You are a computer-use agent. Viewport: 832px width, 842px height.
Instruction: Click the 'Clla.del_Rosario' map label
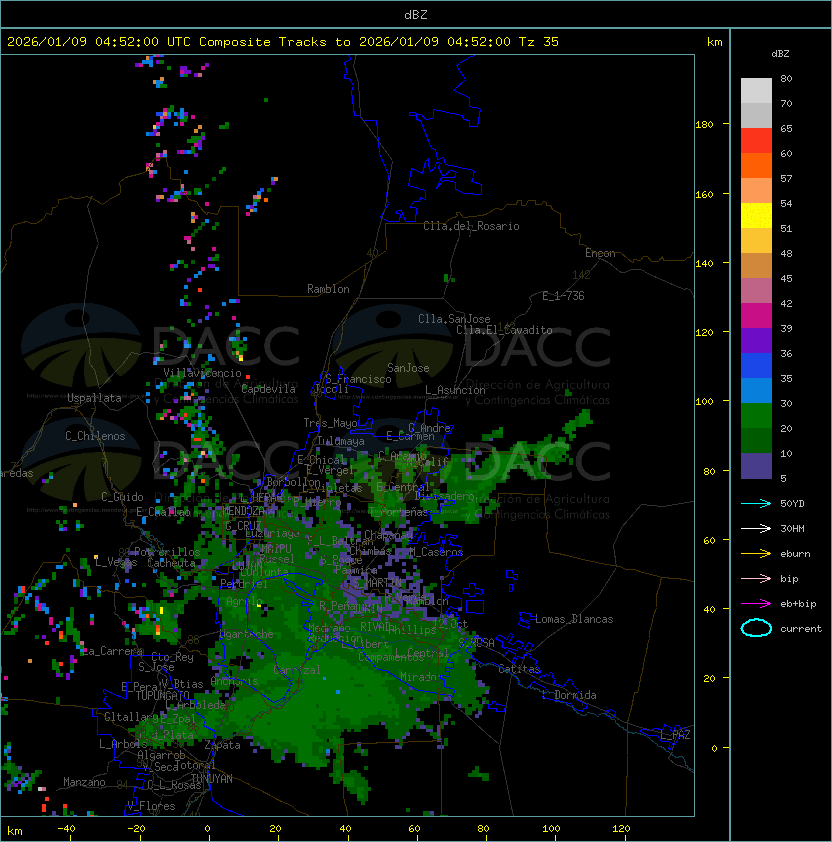coord(471,226)
